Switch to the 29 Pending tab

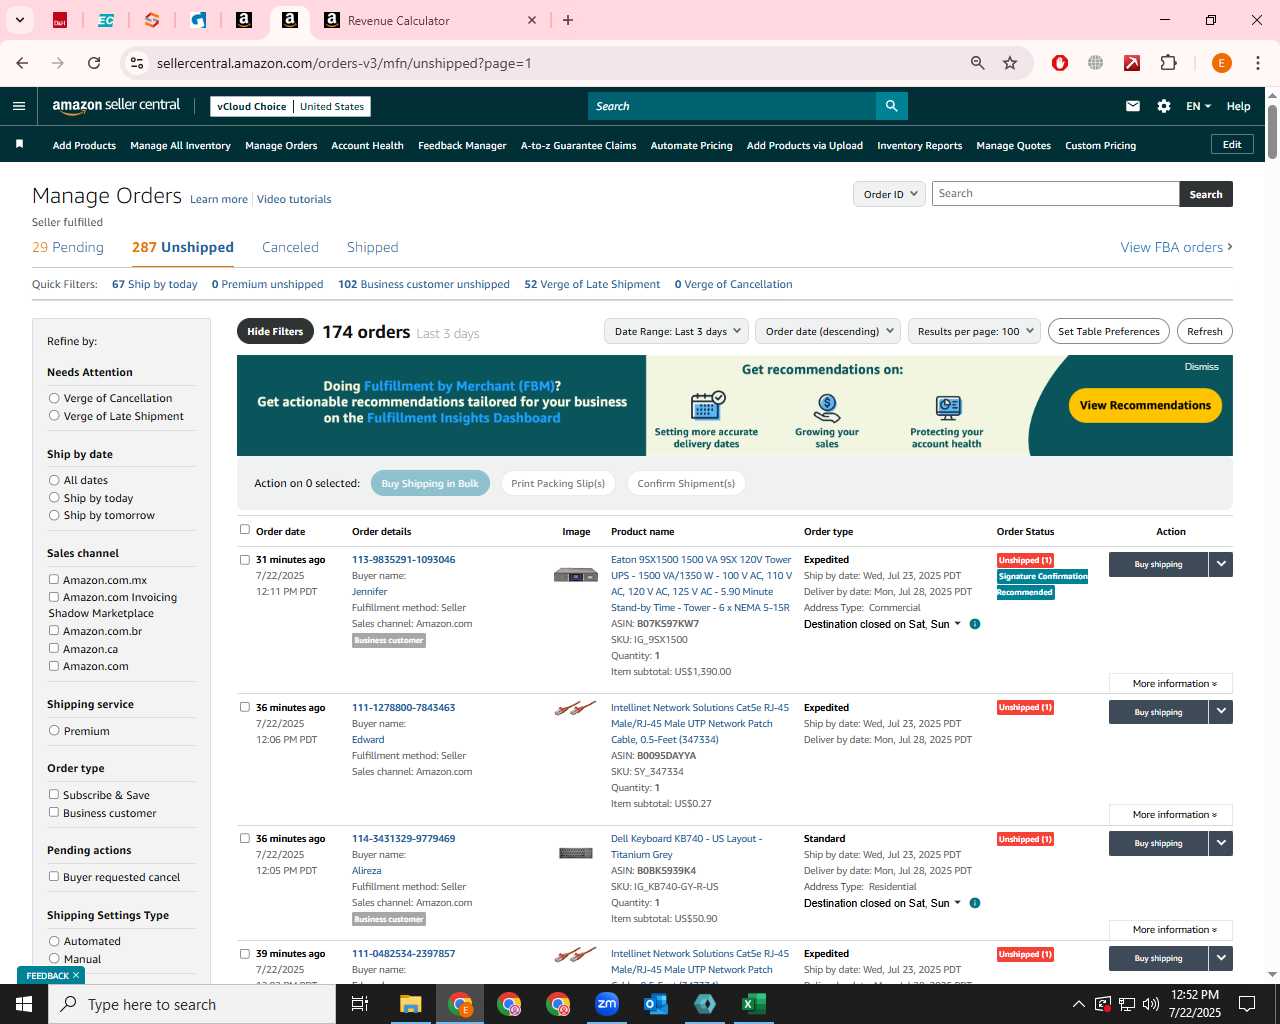point(68,247)
